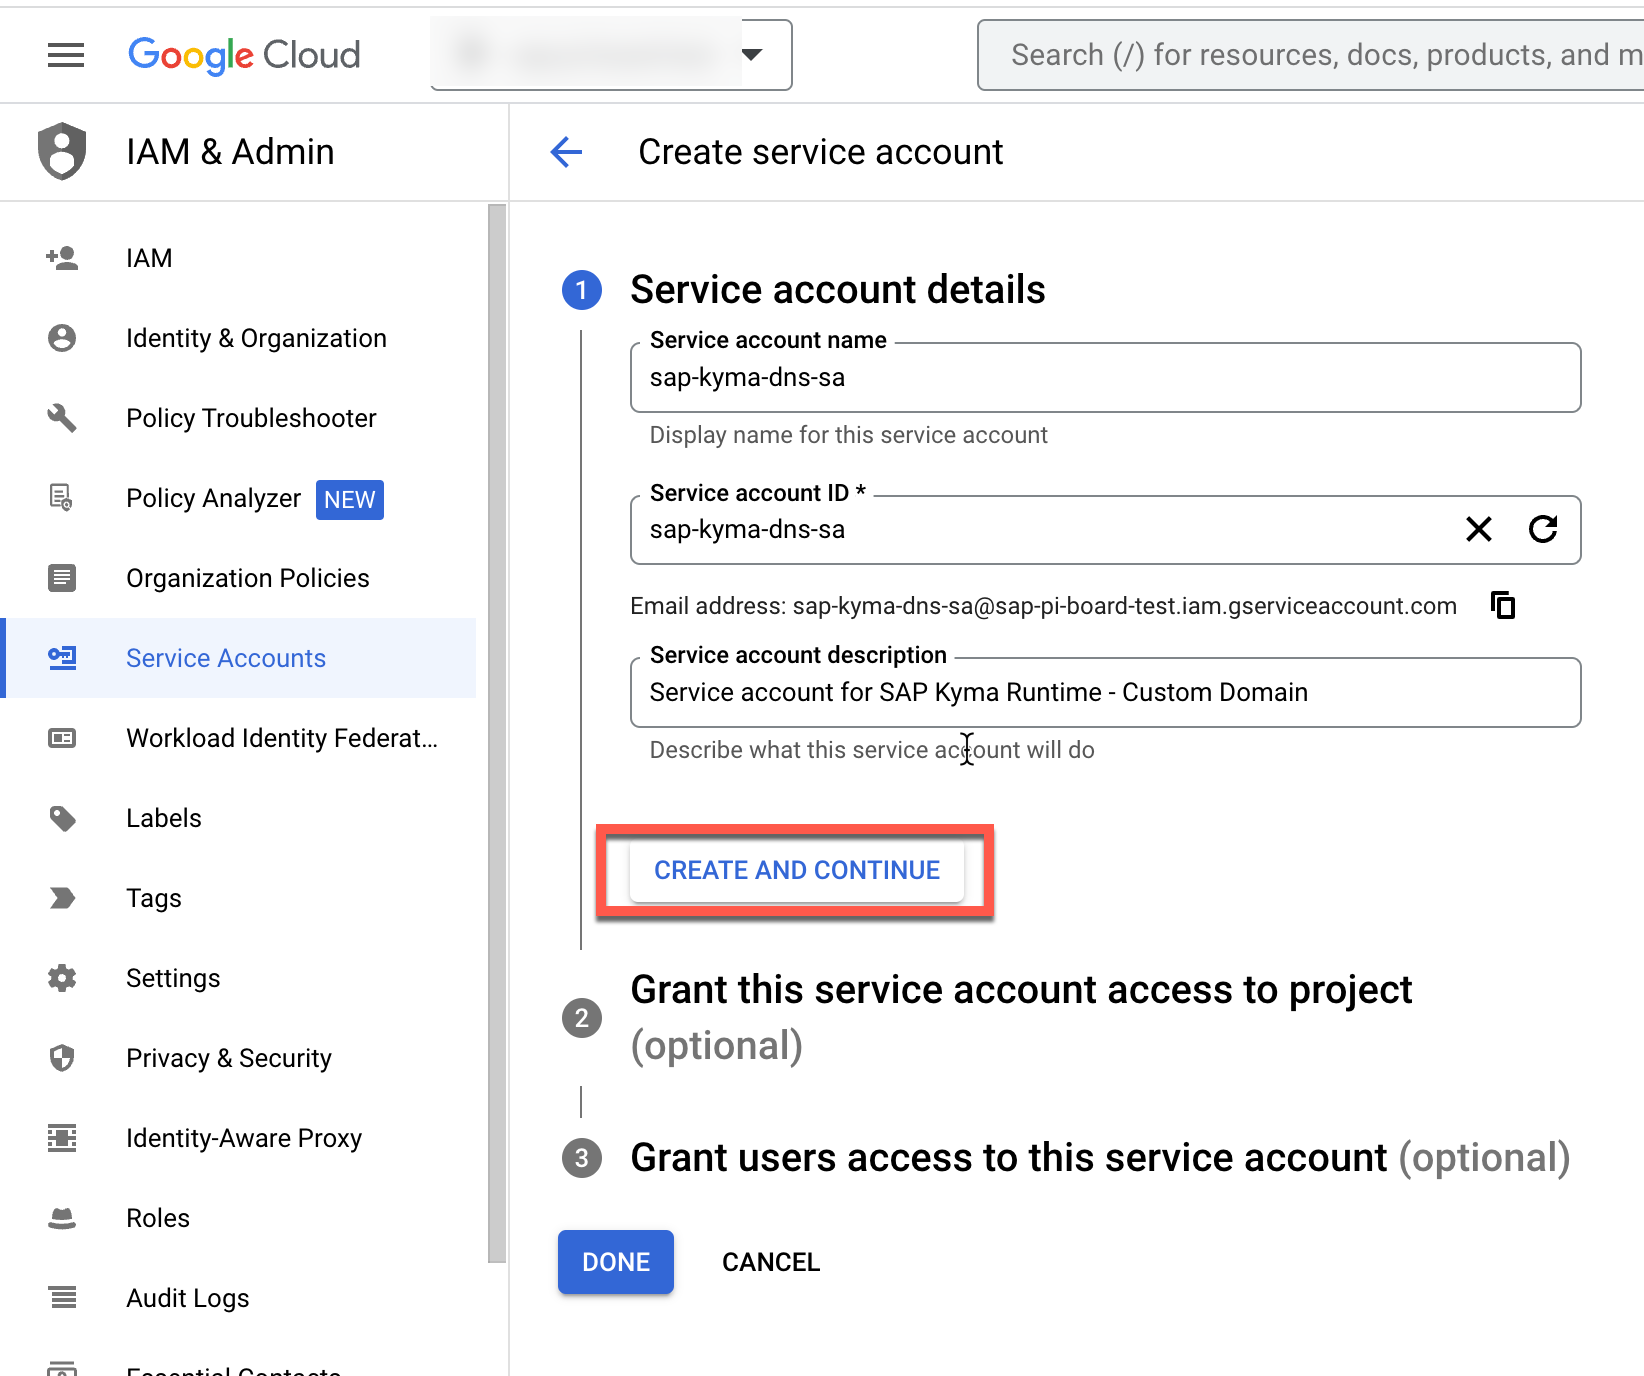The height and width of the screenshot is (1376, 1644).
Task: Click the Settings gear icon
Action: coord(62,978)
